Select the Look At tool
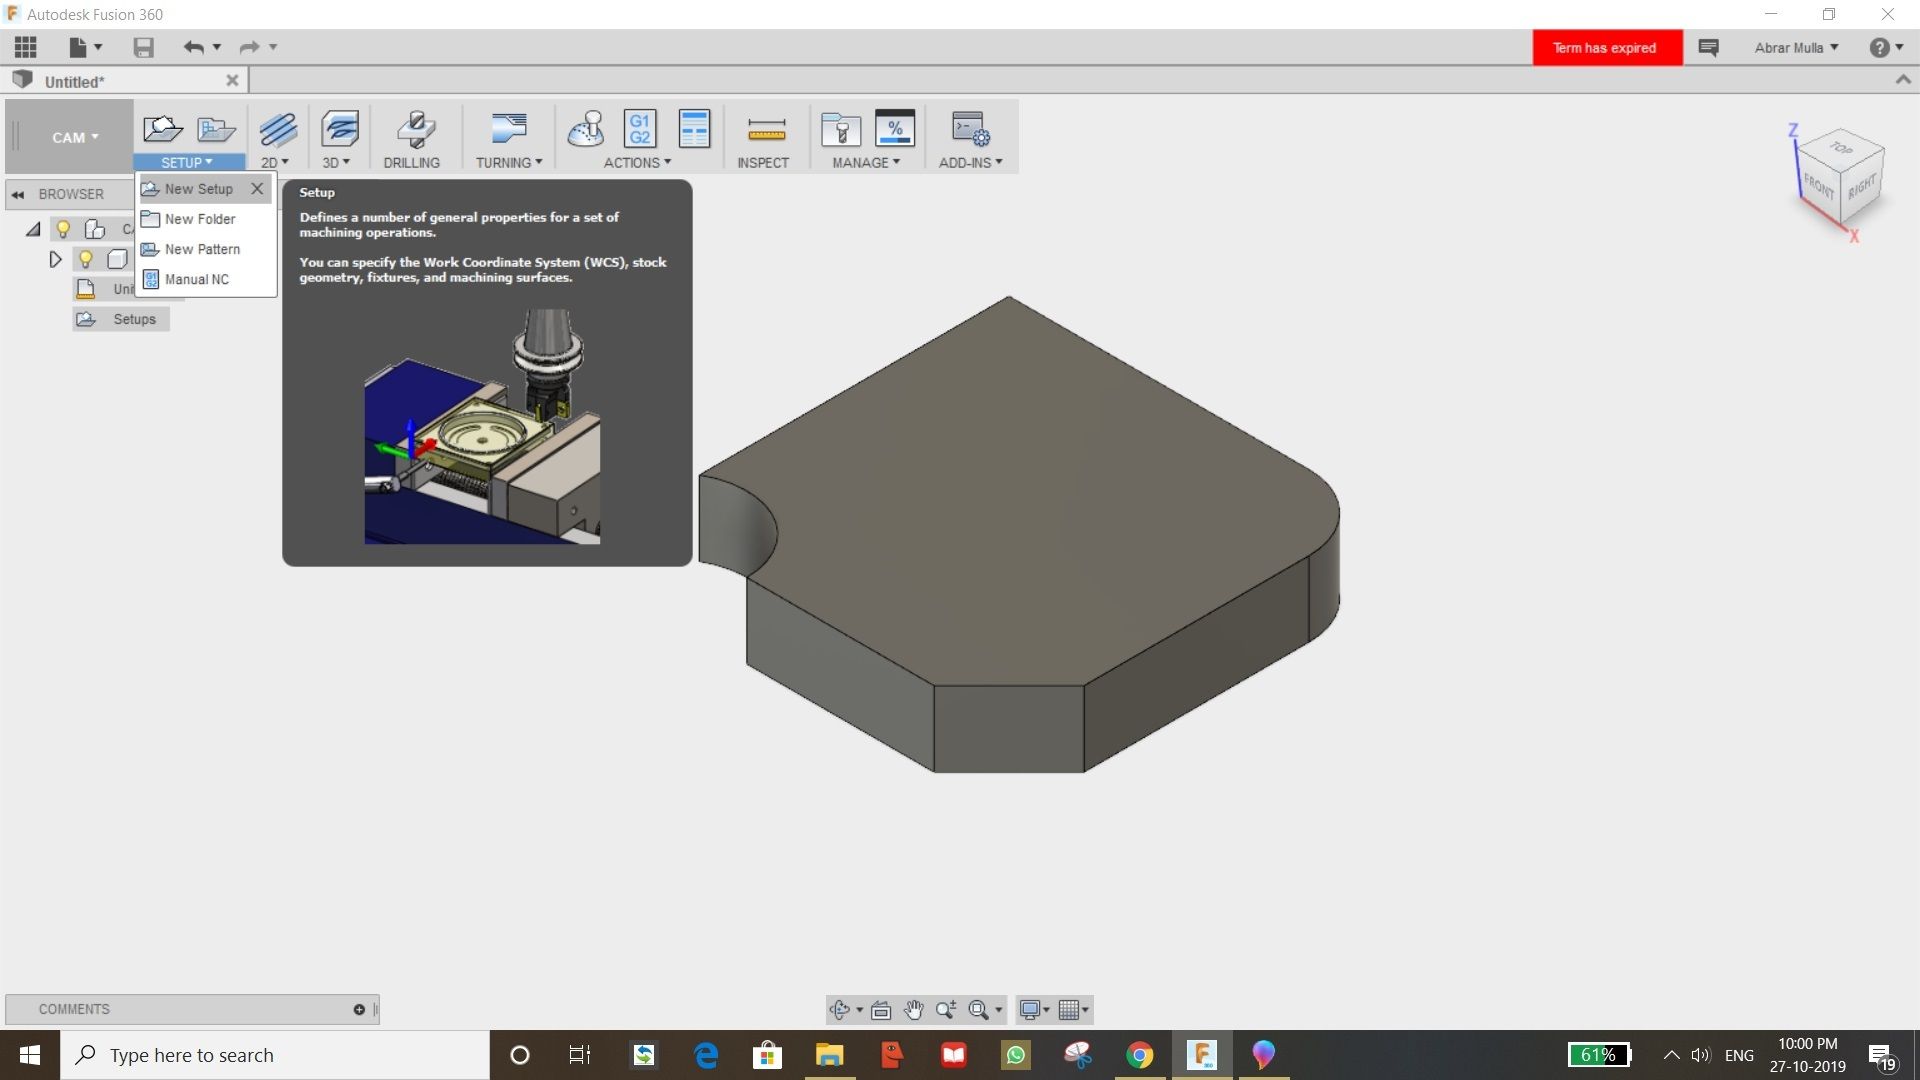 coord(880,1009)
